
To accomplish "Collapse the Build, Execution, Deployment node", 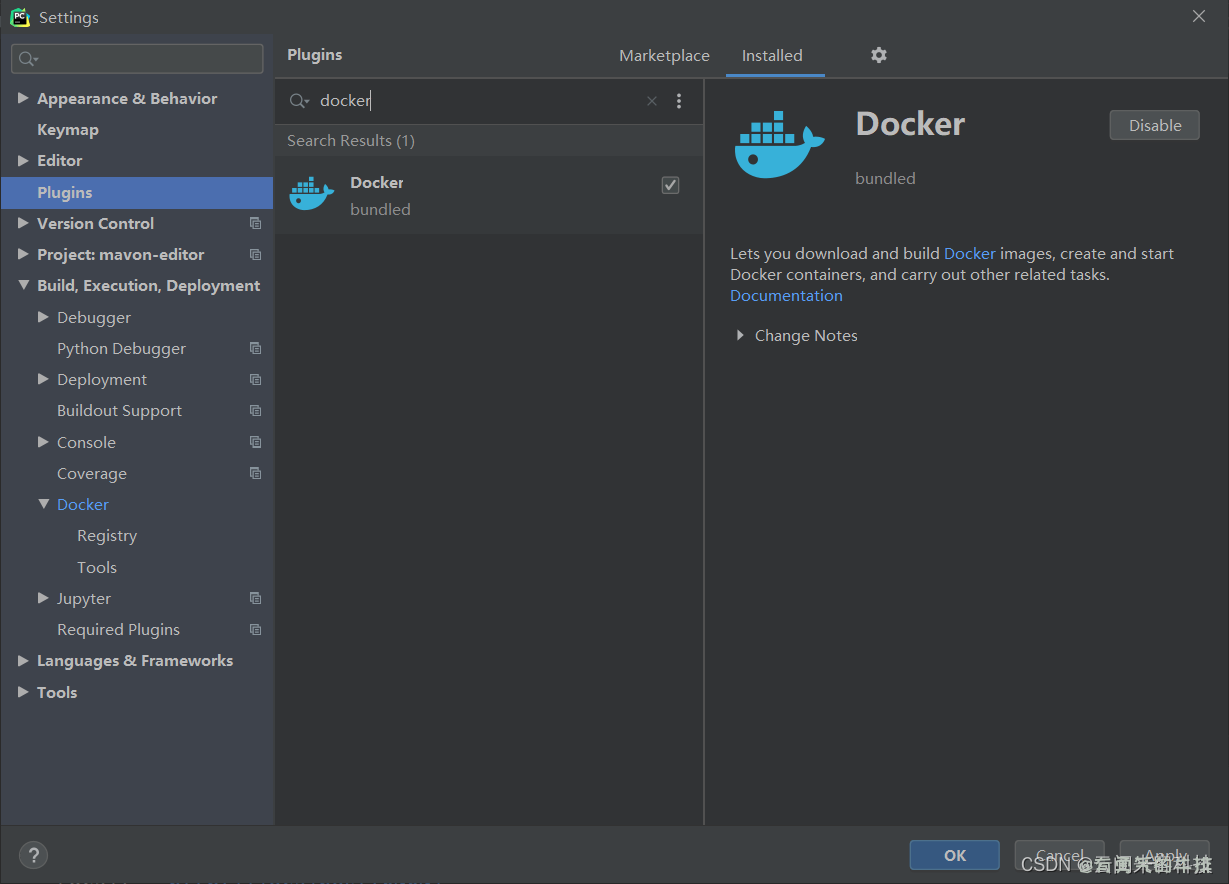I will [x=24, y=286].
